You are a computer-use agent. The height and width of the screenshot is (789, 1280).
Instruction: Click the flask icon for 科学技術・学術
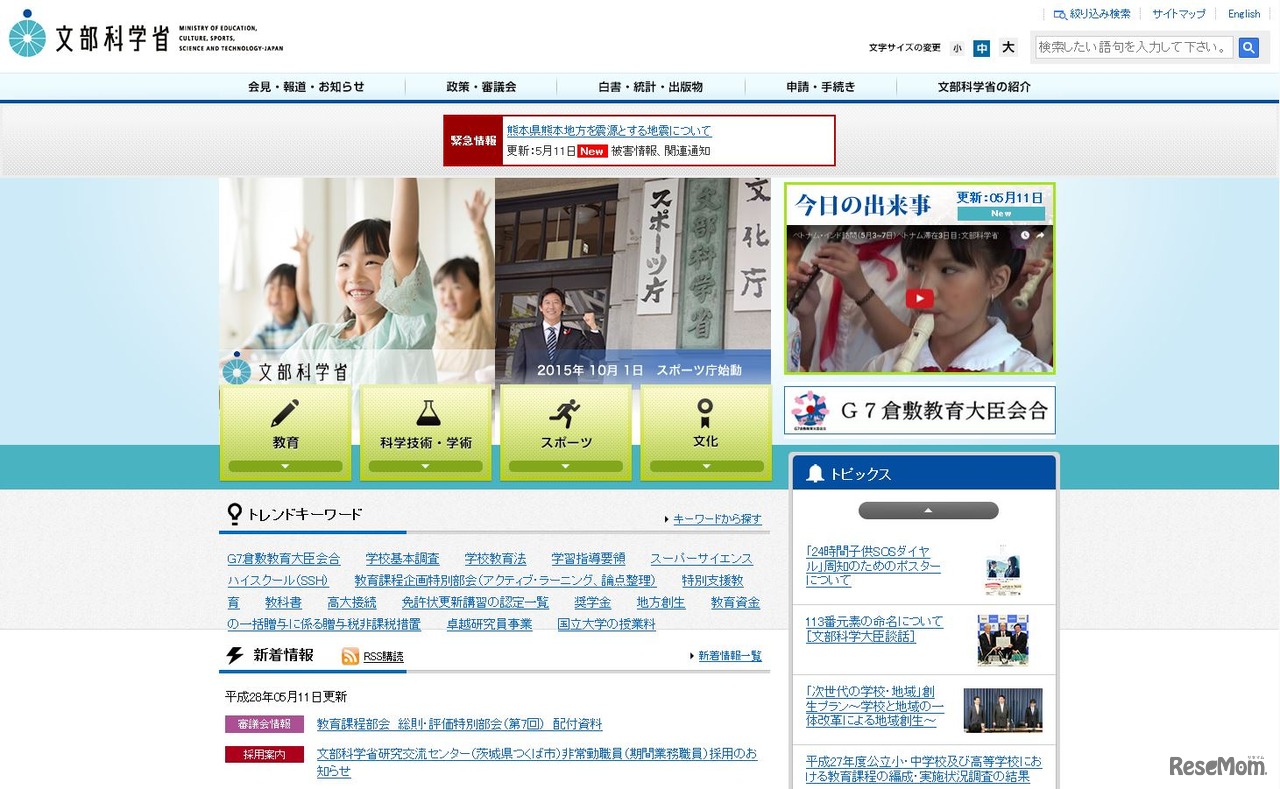[x=426, y=410]
